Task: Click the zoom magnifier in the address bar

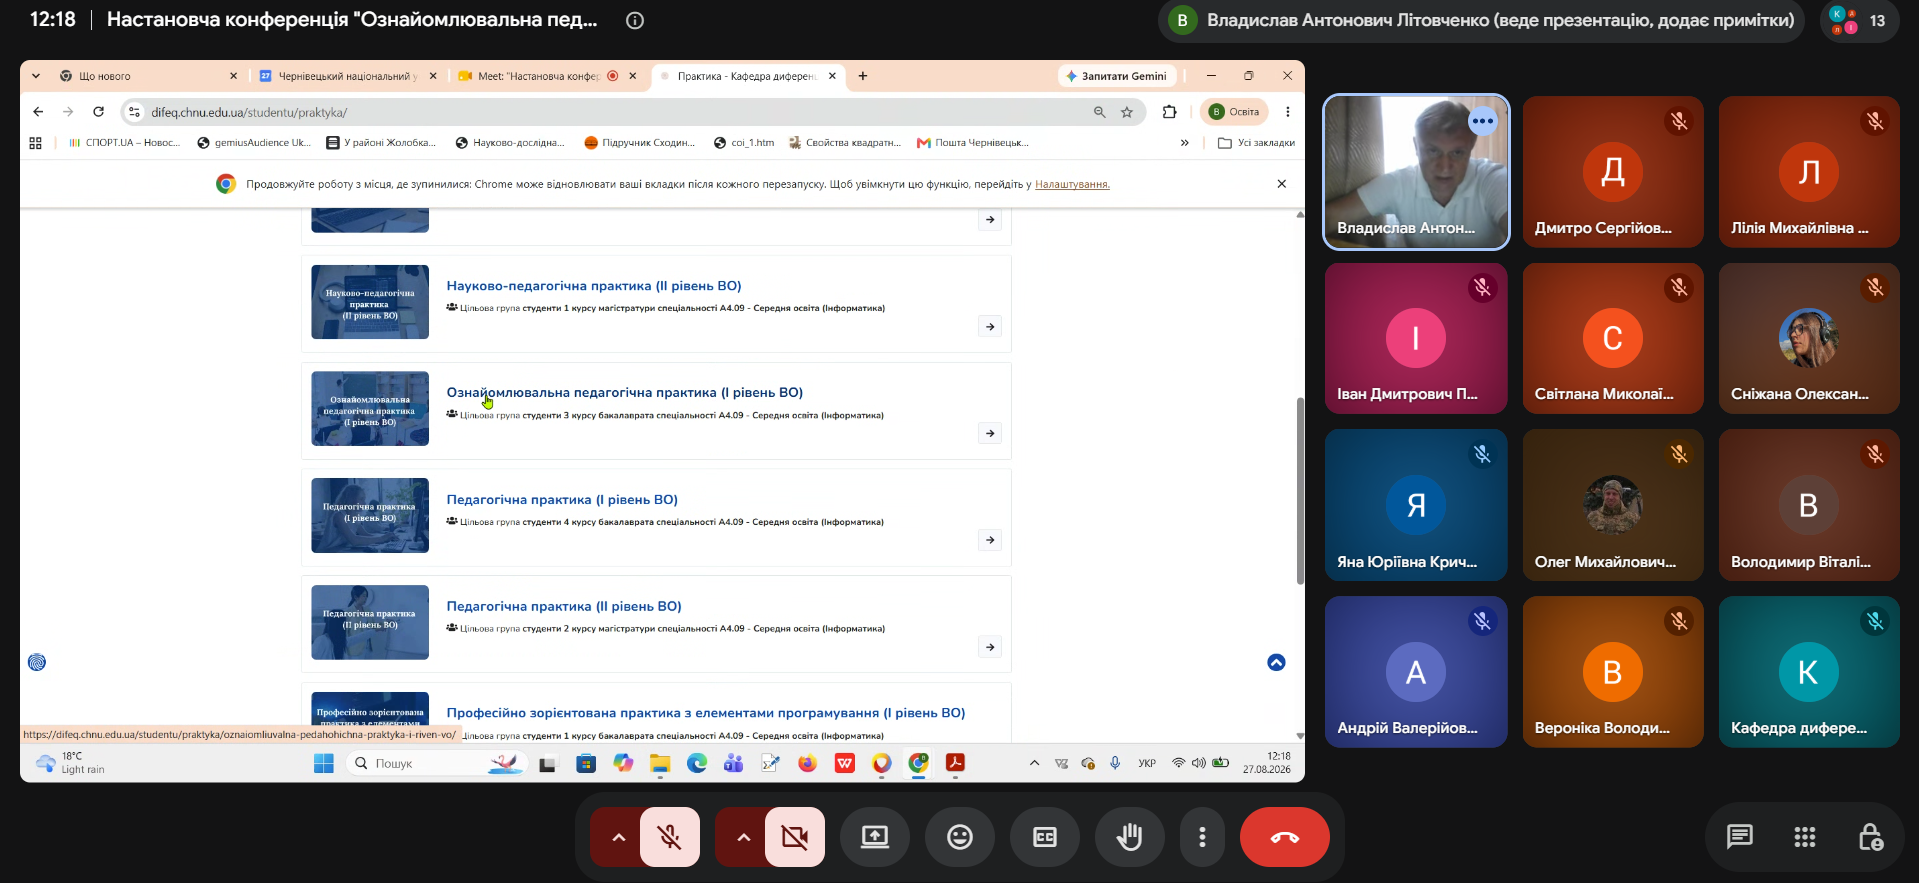Action: coord(1100,112)
